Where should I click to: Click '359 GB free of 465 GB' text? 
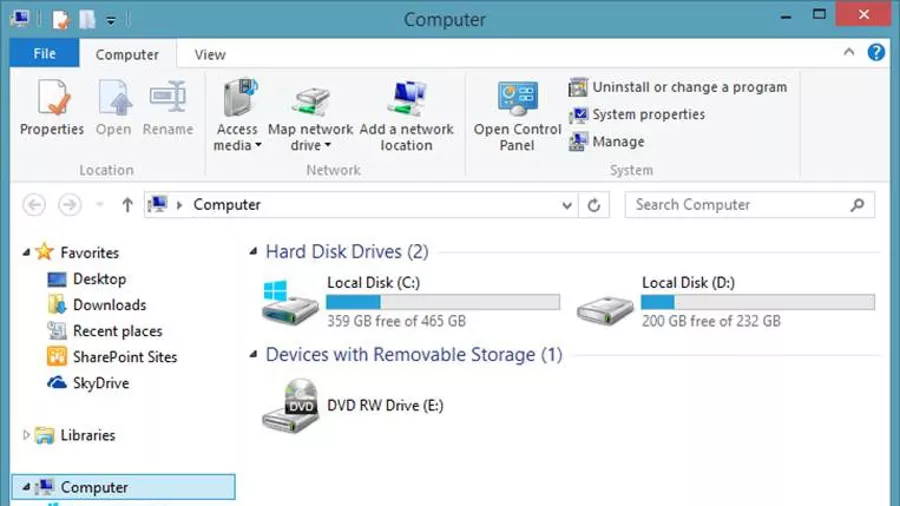click(397, 321)
